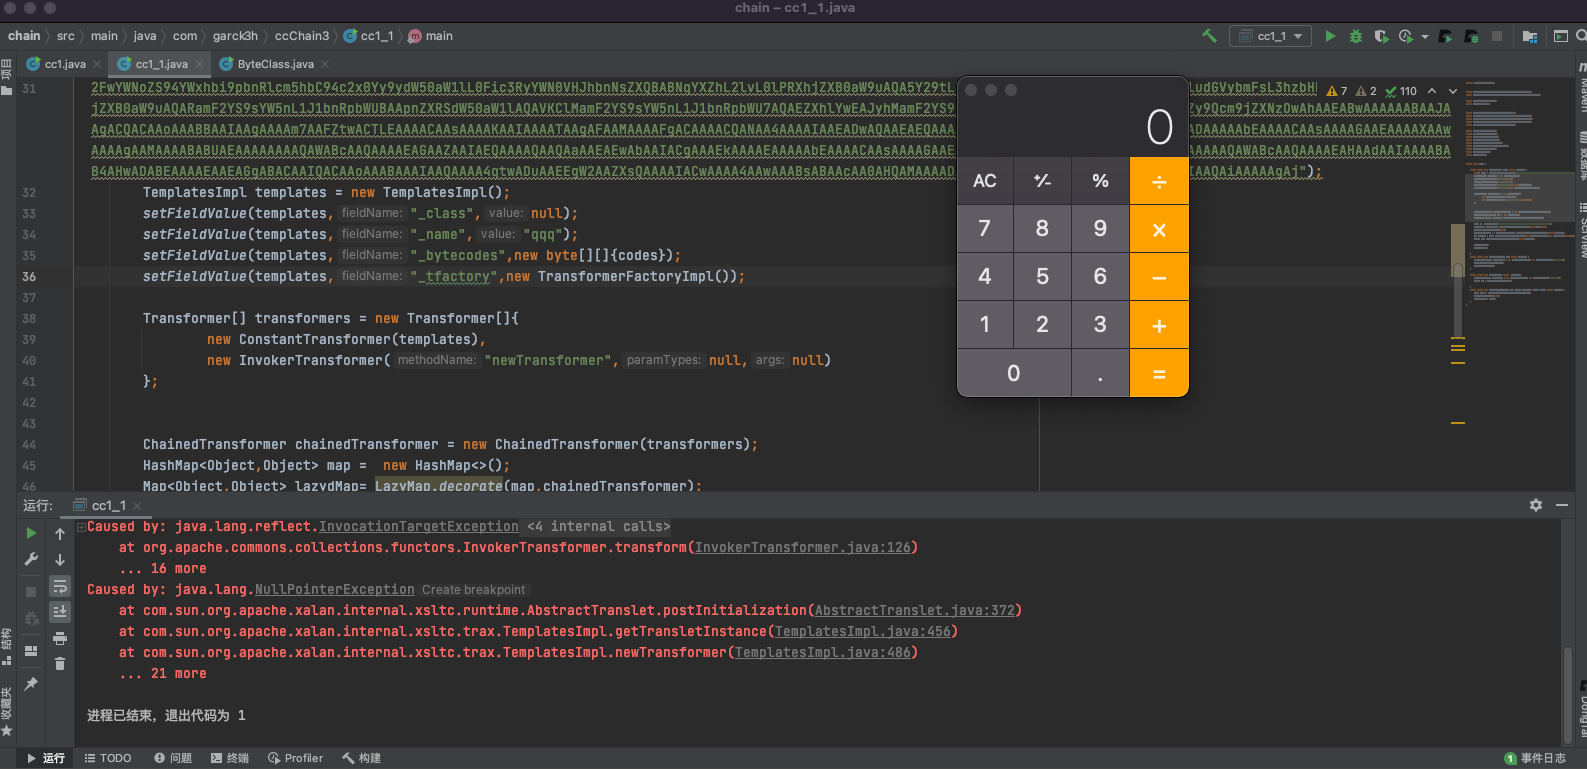This screenshot has width=1587, height=769.
Task: Open the cc1_1 run configuration dropdown
Action: (x=1270, y=36)
